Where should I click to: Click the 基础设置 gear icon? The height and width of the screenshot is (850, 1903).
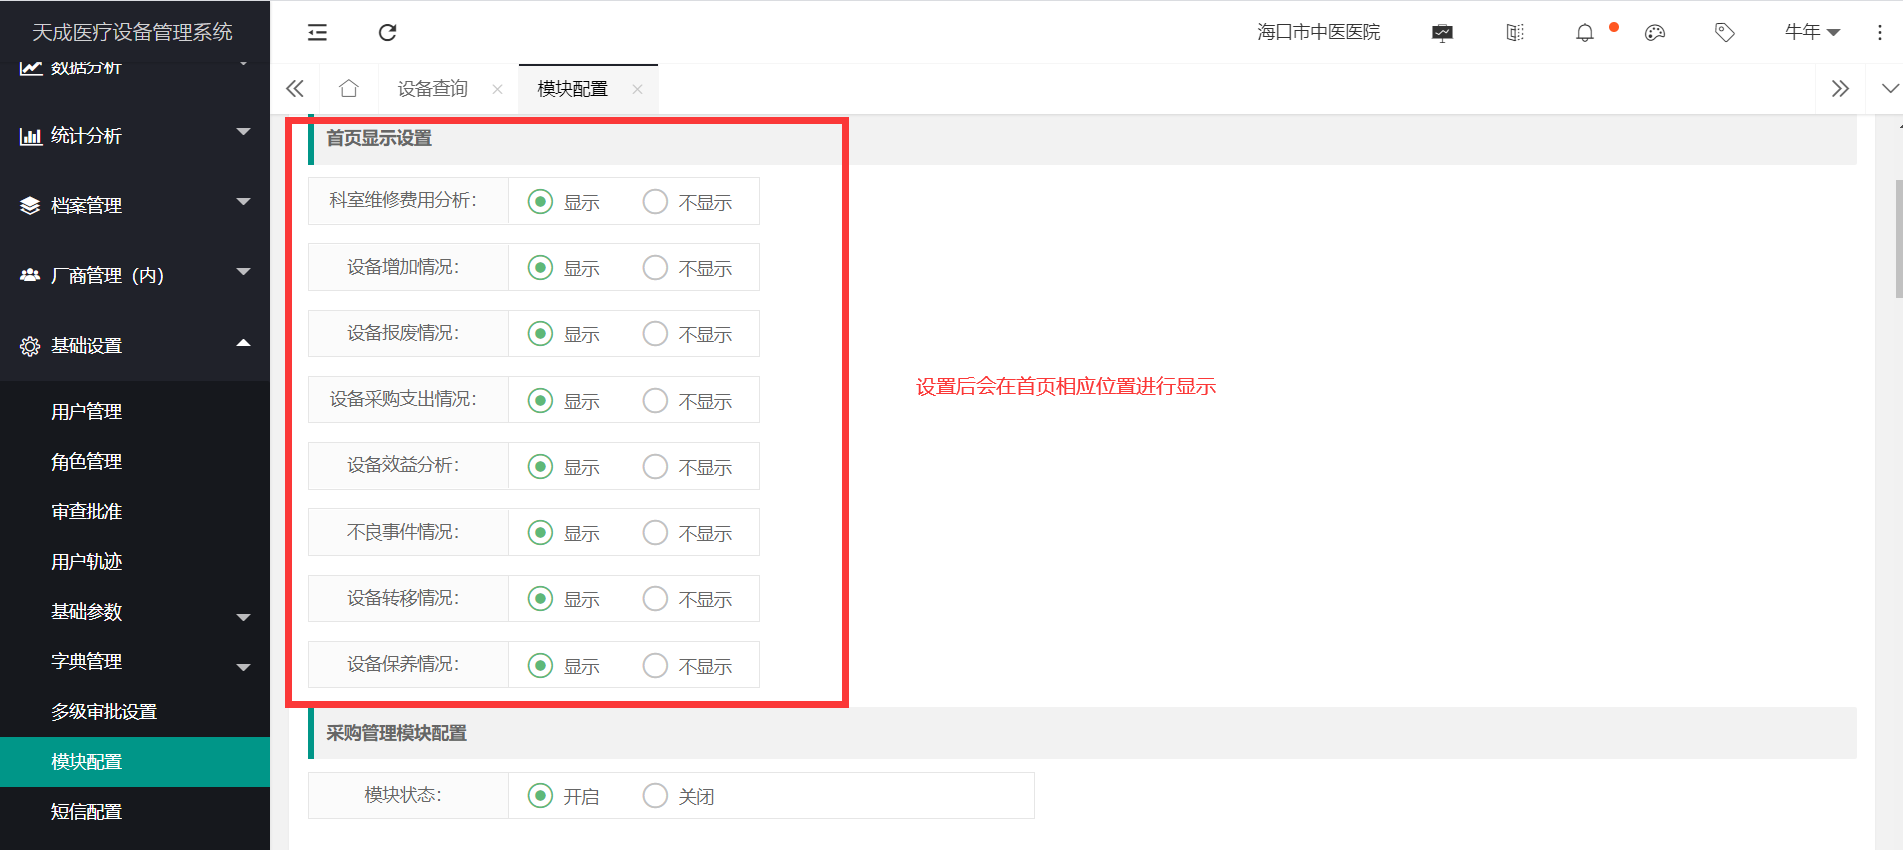30,346
